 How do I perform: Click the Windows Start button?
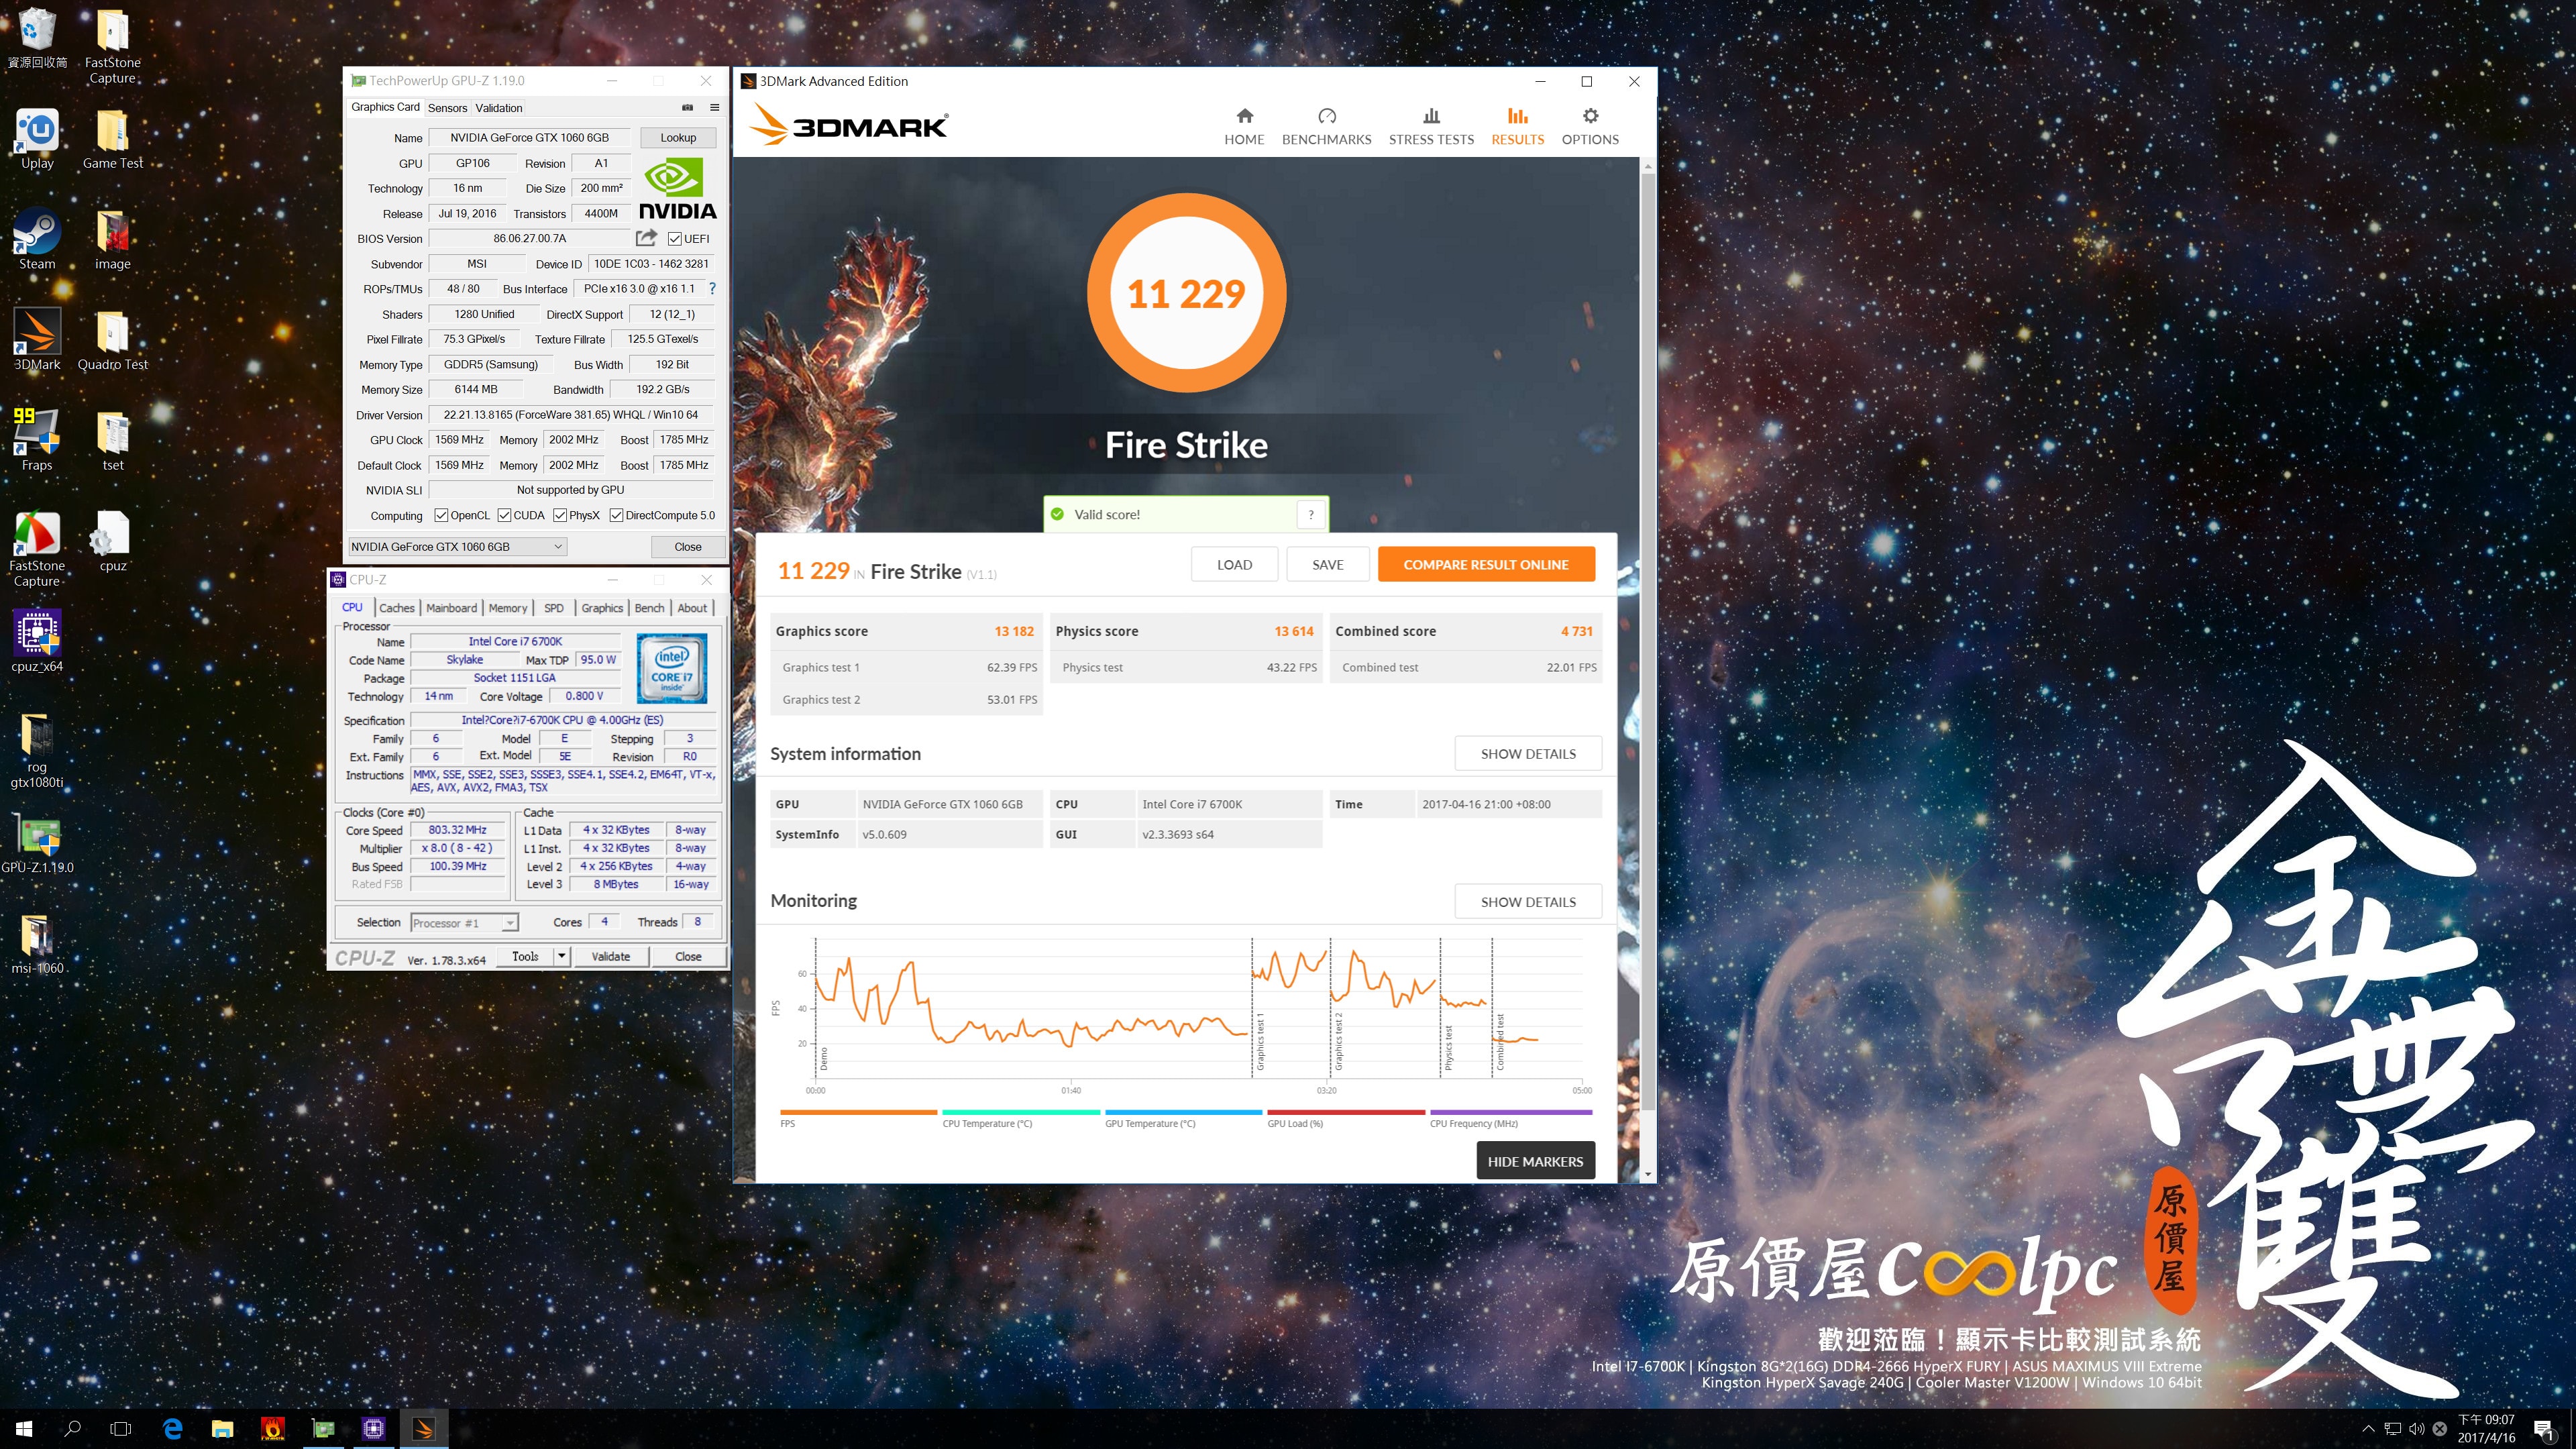coord(24,1428)
